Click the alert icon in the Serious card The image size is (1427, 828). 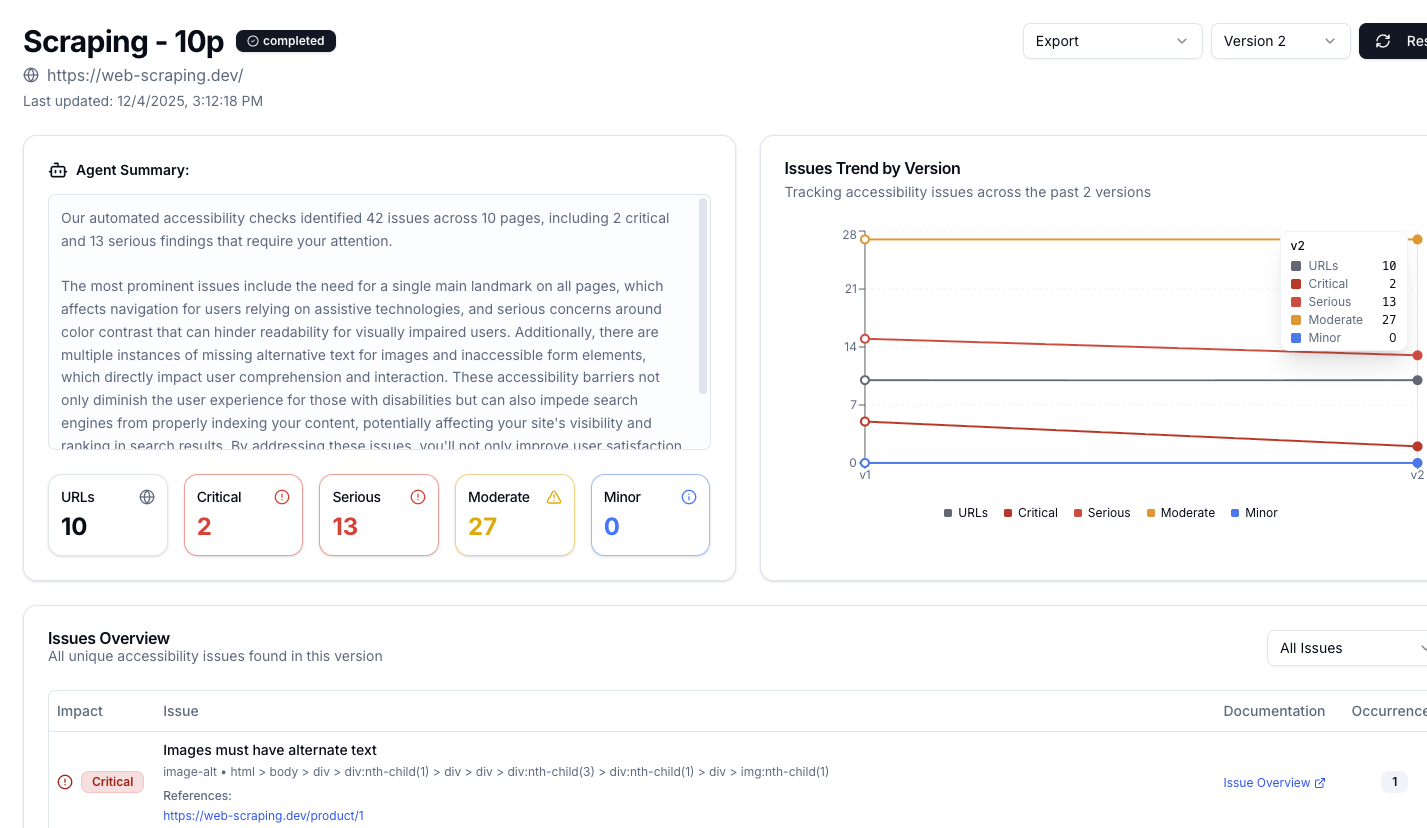[x=418, y=497]
